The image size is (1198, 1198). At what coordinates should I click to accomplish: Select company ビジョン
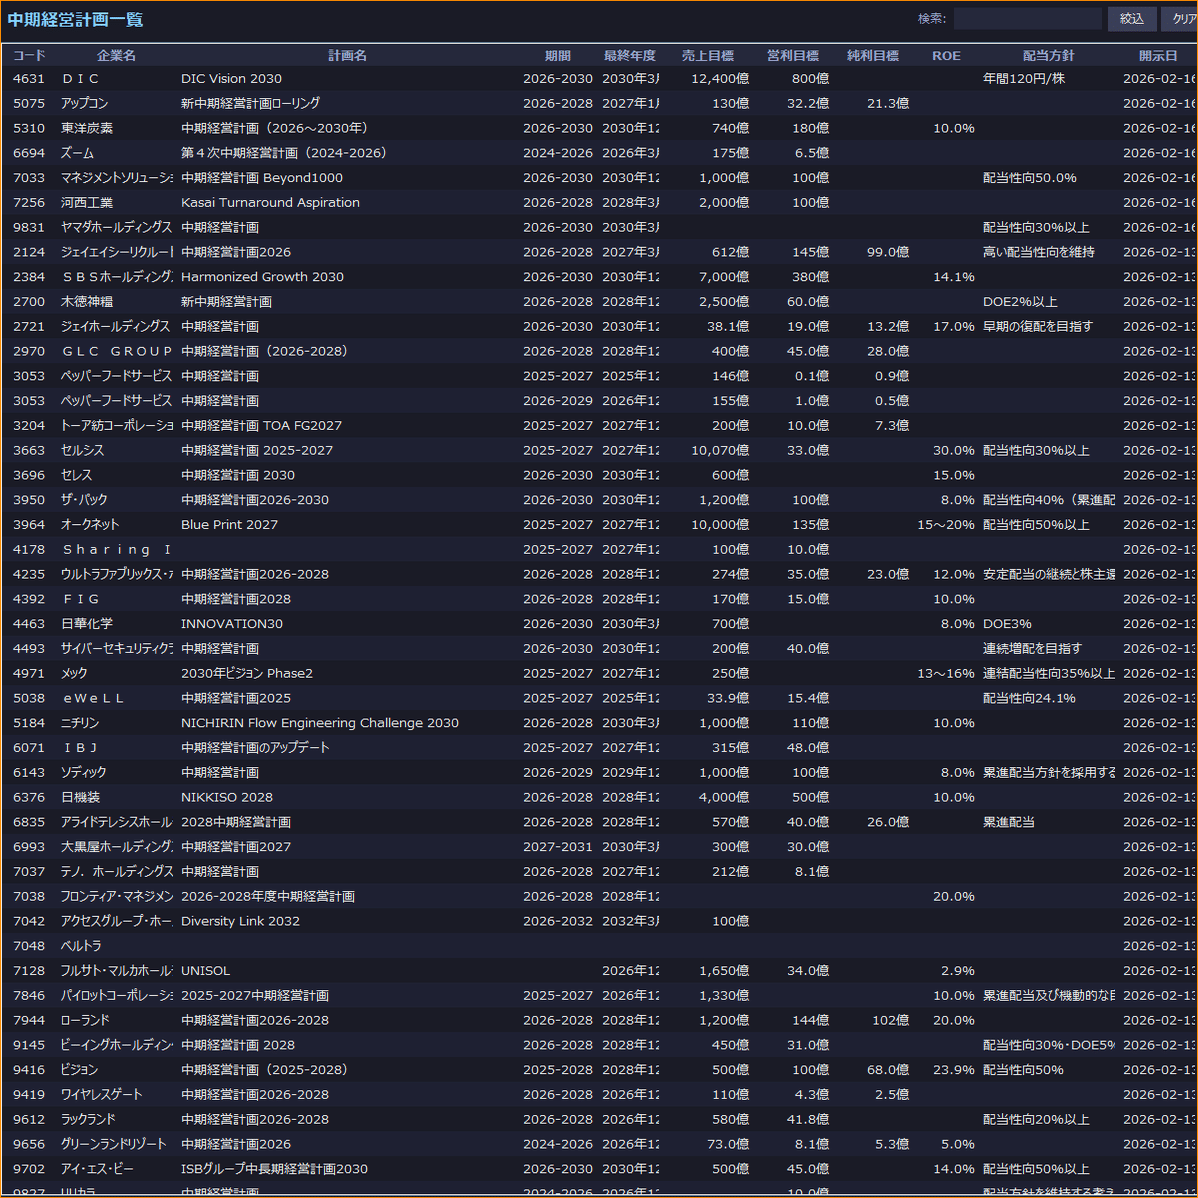(x=79, y=1070)
